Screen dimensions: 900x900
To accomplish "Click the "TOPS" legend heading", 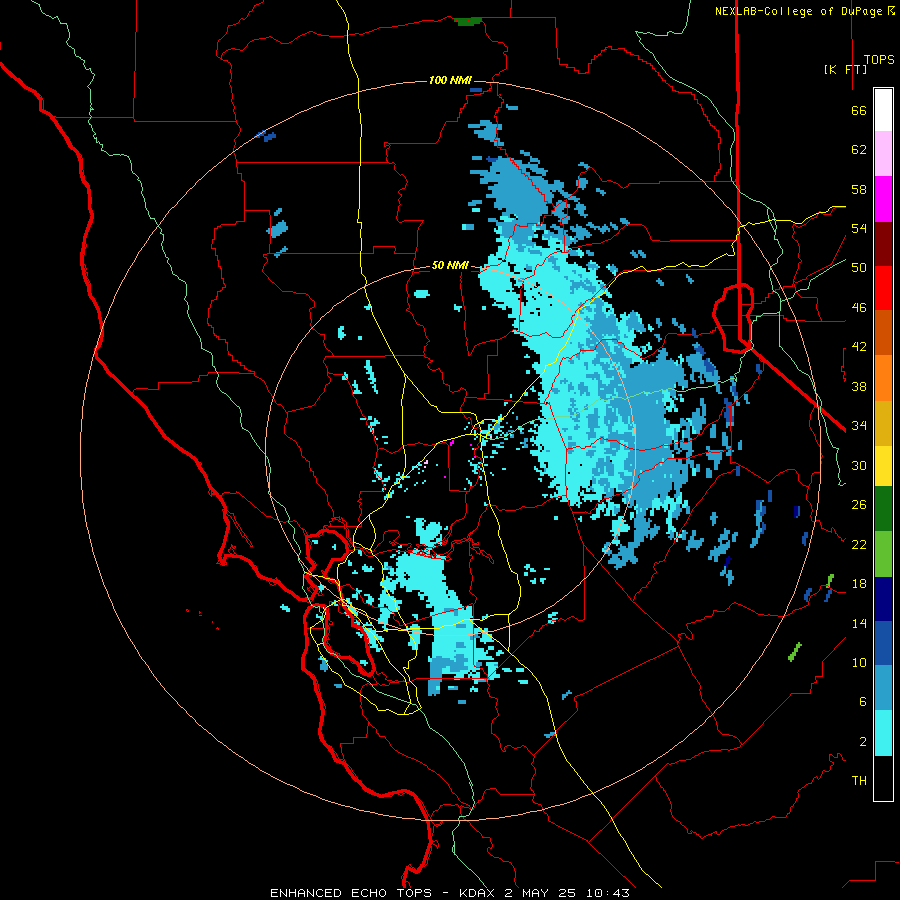I will tap(879, 59).
